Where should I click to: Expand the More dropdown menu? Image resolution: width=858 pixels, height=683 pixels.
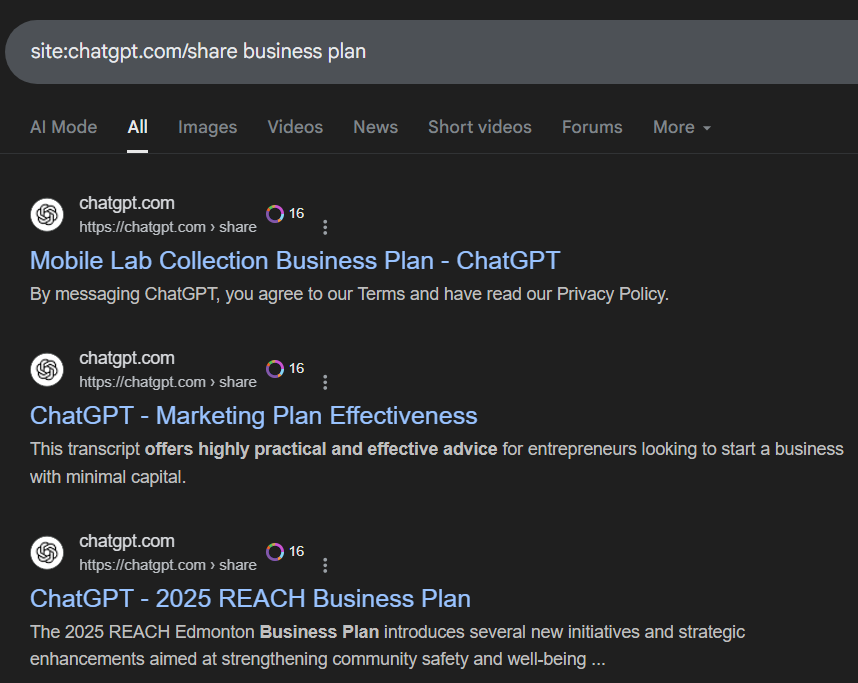[x=682, y=127]
